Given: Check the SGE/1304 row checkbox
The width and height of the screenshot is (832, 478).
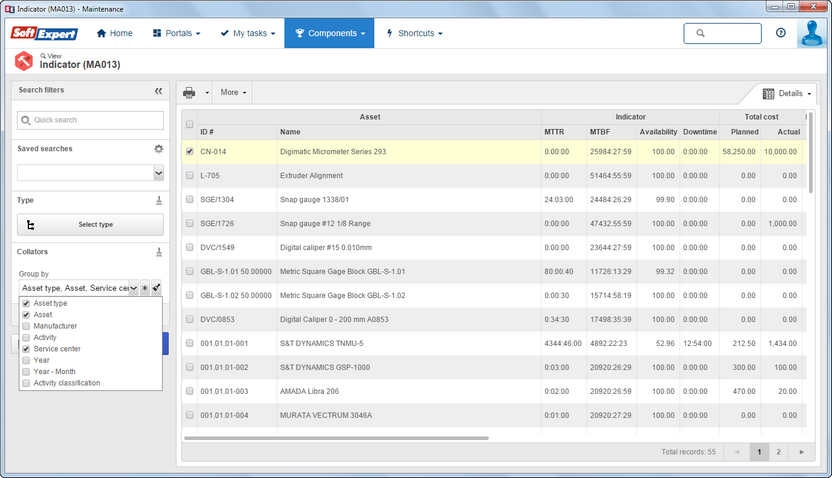Looking at the screenshot, I should click(189, 199).
